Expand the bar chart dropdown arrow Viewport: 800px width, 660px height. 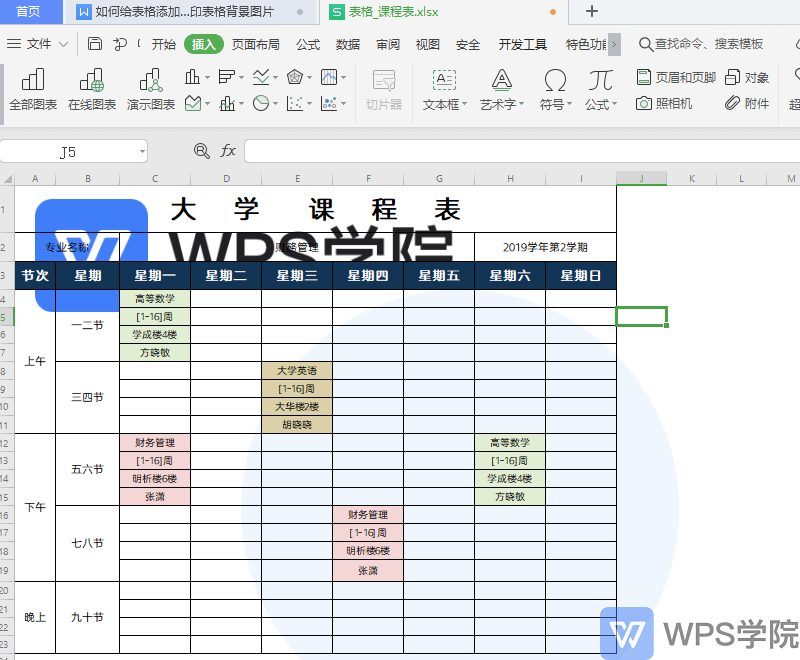pos(241,78)
